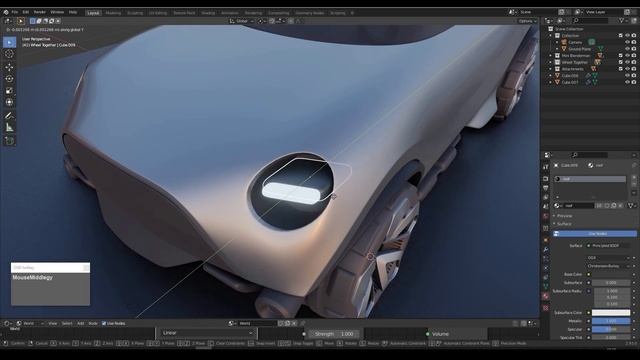This screenshot has width=640, height=360.
Task: Open the World properties tab
Action: point(546,216)
